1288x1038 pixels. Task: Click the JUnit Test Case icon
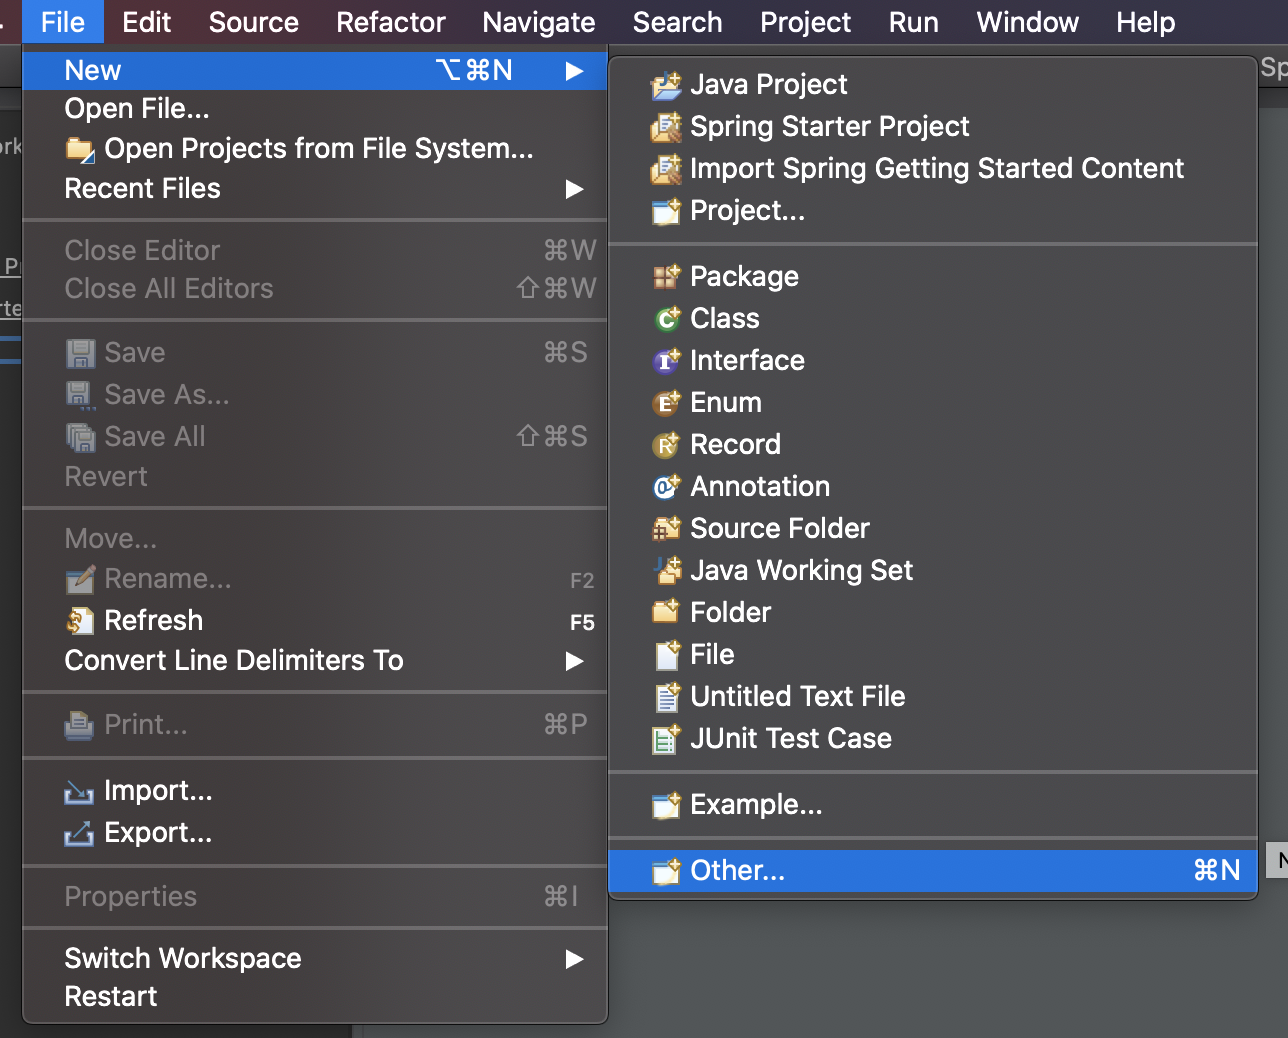(666, 739)
